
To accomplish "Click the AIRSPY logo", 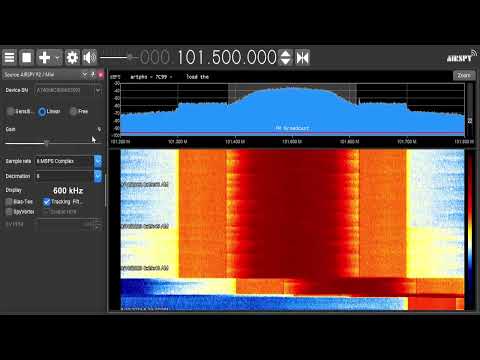I will (x=462, y=57).
